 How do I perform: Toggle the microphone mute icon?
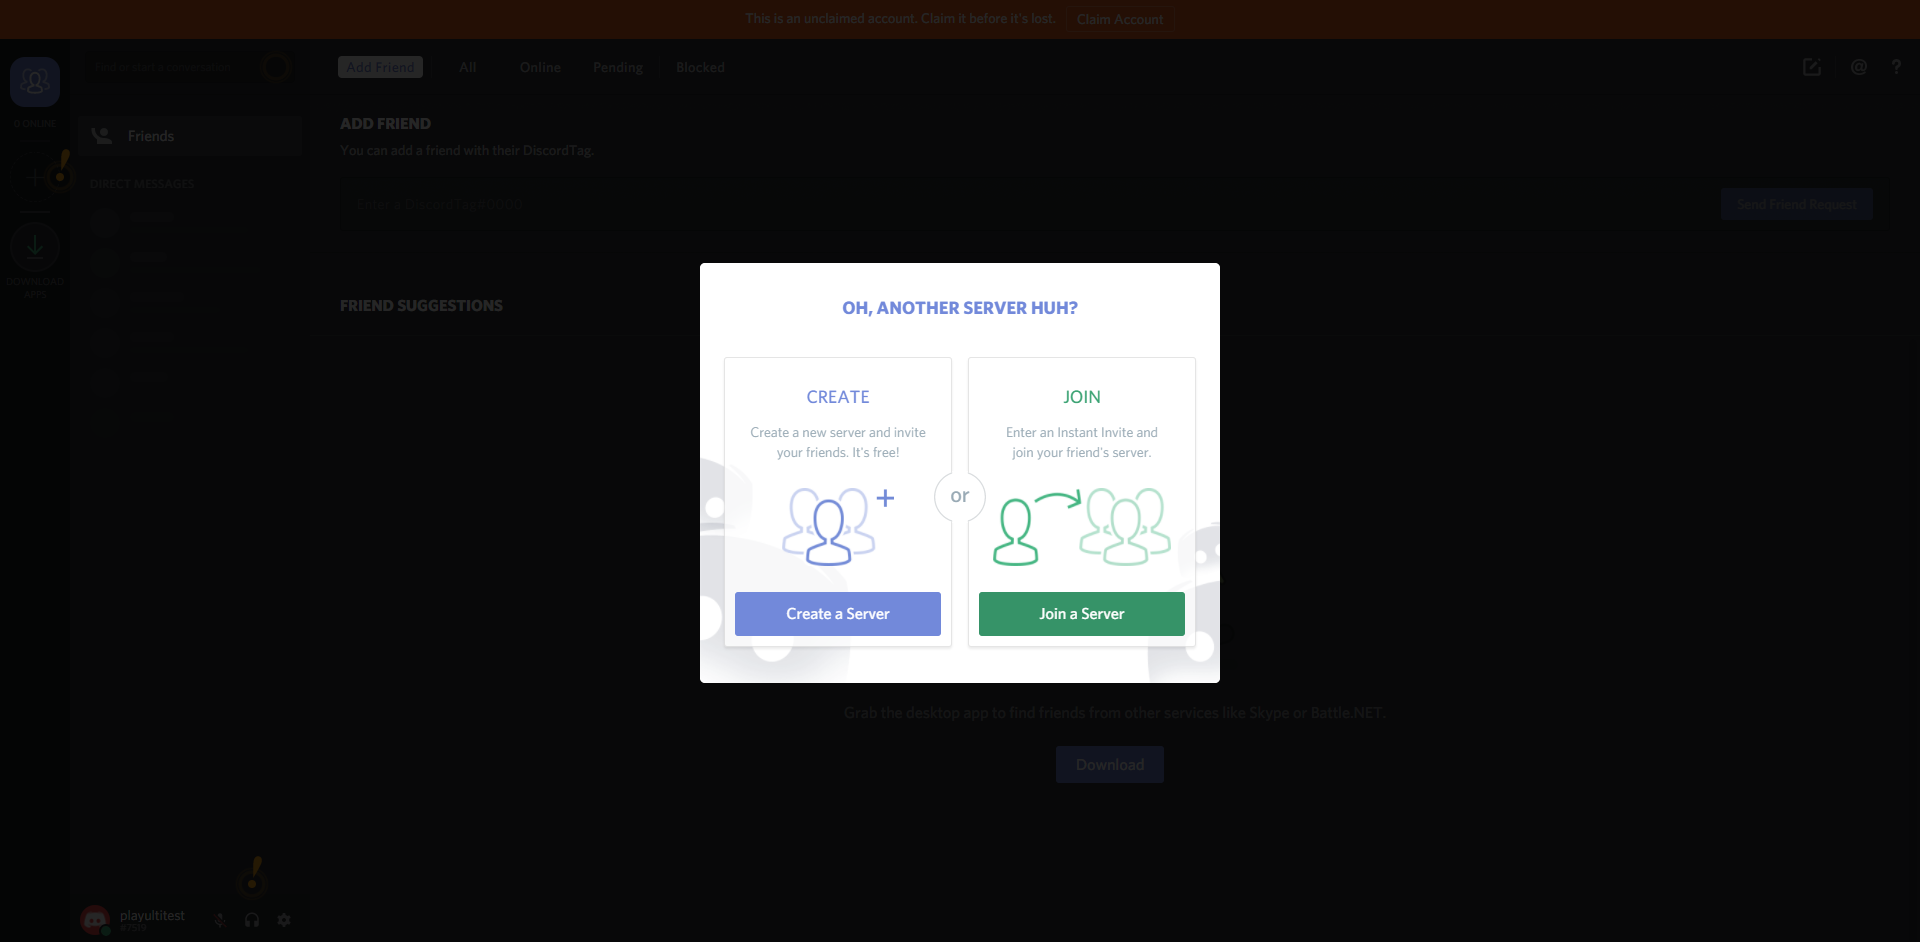220,920
